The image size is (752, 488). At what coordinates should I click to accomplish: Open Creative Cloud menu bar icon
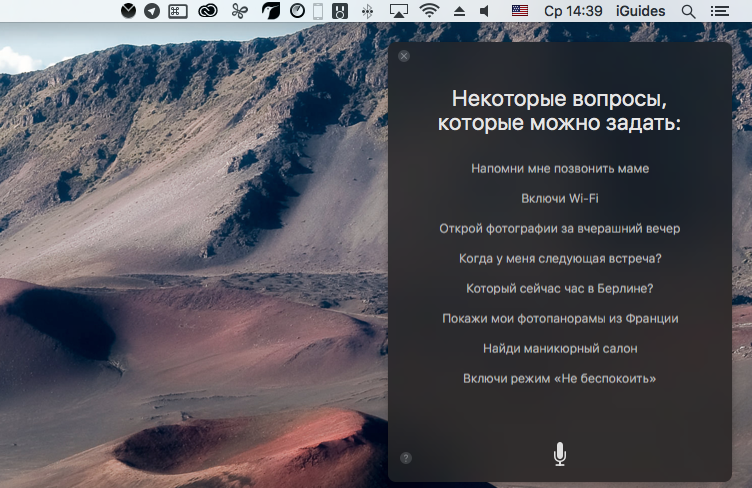[x=208, y=11]
